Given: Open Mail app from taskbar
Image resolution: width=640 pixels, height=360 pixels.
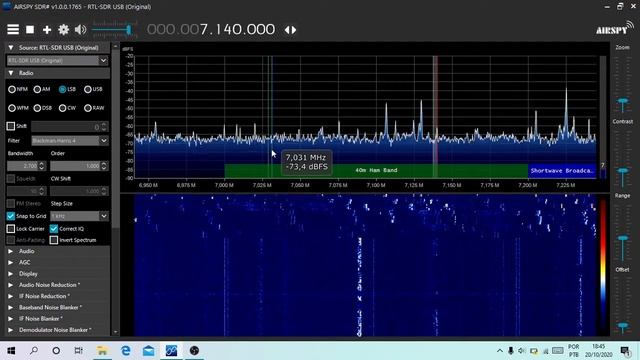Looking at the screenshot, I should pyautogui.click(x=149, y=351).
